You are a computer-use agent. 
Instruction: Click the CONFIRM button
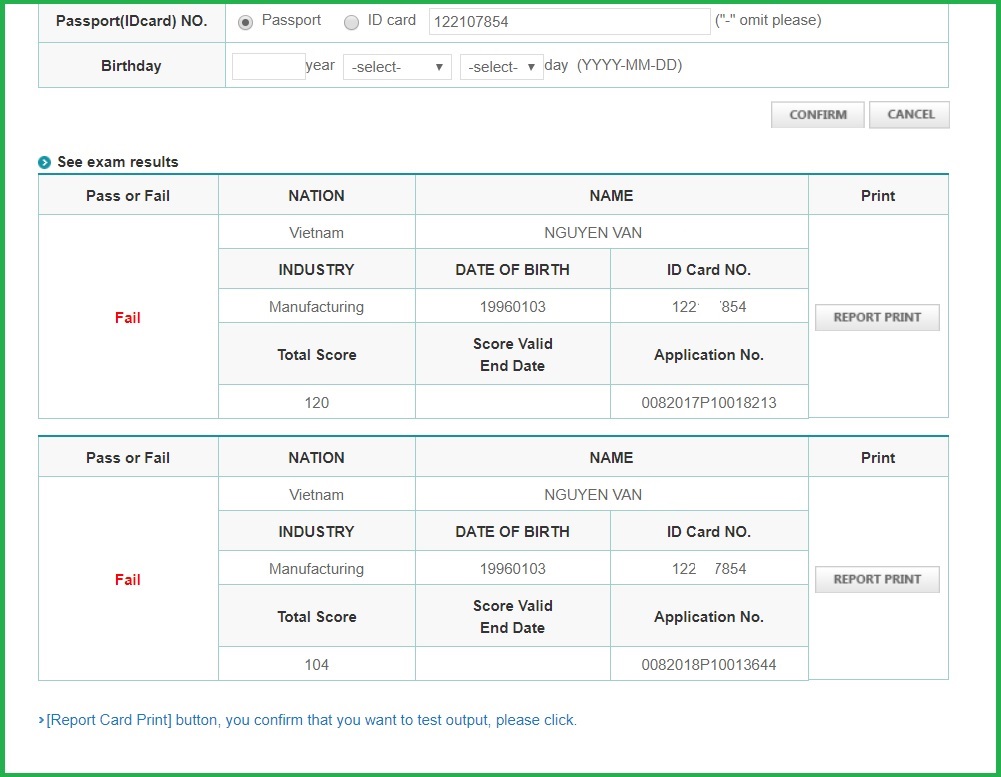click(x=818, y=115)
